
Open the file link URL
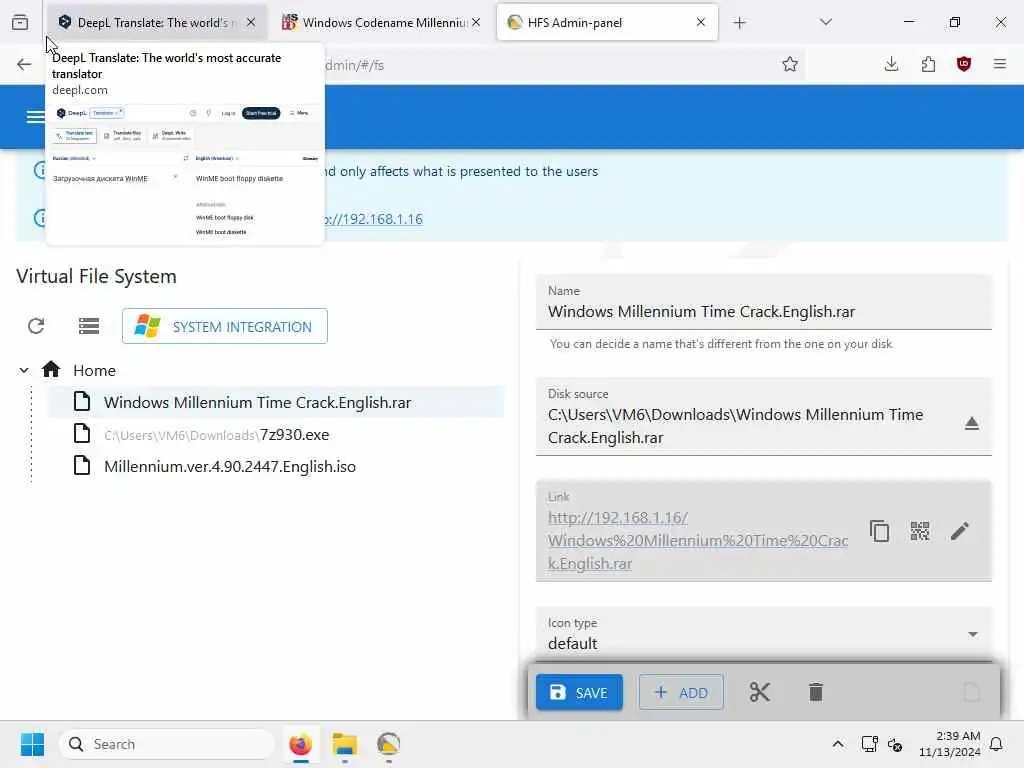coord(697,540)
